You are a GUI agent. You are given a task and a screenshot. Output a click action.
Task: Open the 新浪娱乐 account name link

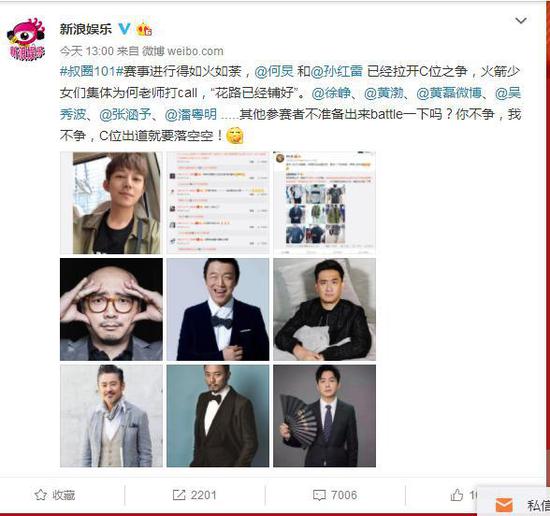[86, 29]
